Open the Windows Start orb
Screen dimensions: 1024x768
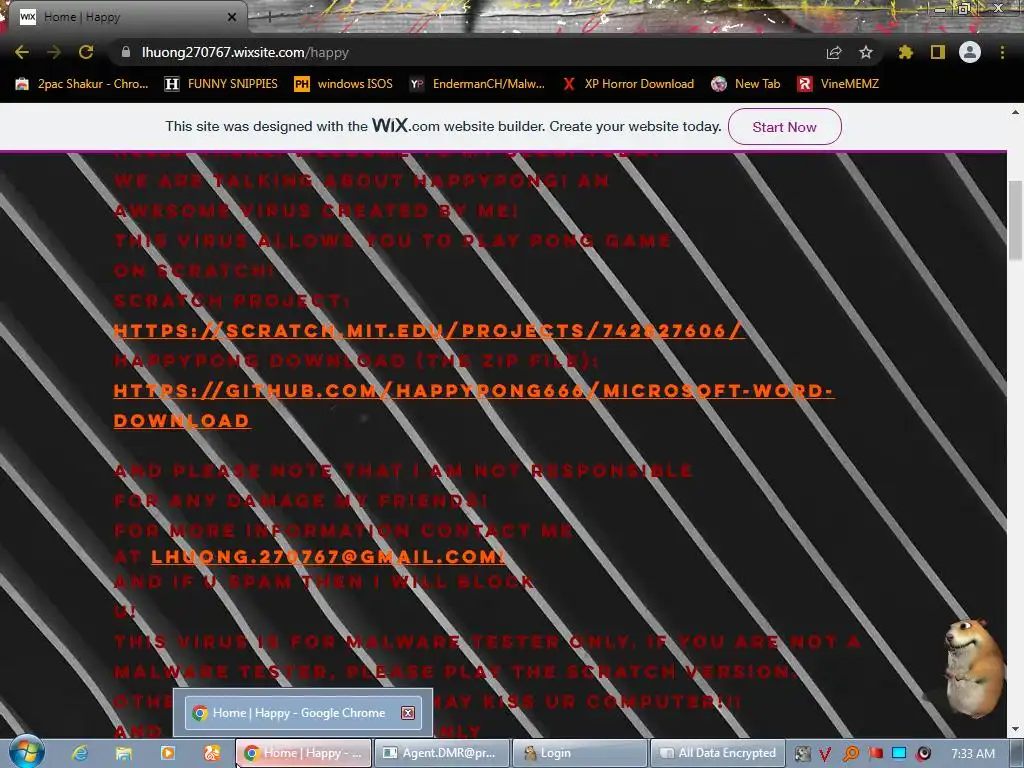pyautogui.click(x=26, y=752)
